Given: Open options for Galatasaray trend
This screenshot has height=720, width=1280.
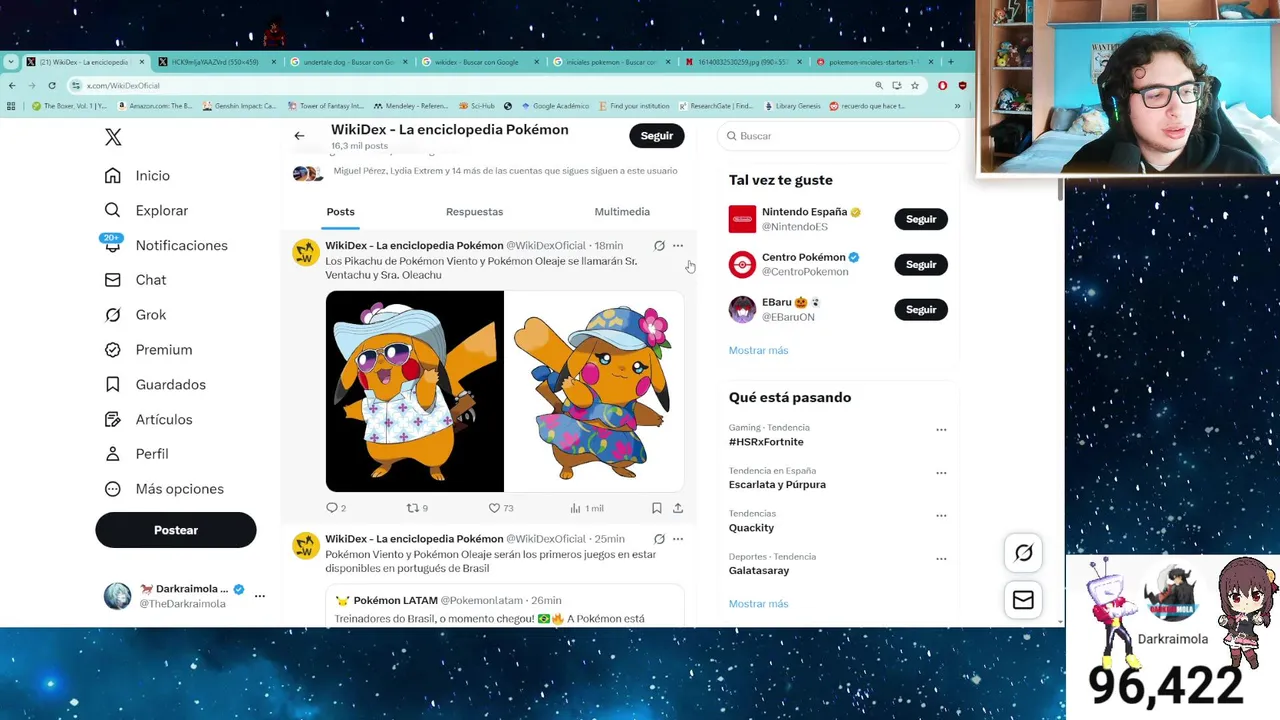Looking at the screenshot, I should [941, 559].
